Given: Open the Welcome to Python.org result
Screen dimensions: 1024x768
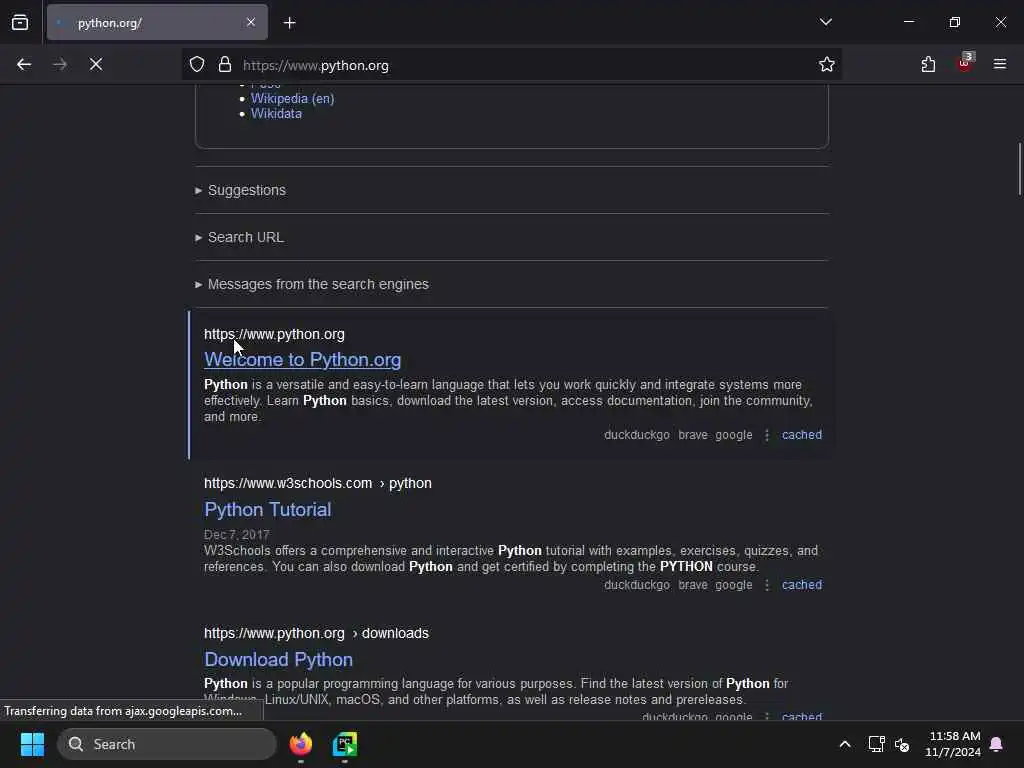Looking at the screenshot, I should pos(302,360).
